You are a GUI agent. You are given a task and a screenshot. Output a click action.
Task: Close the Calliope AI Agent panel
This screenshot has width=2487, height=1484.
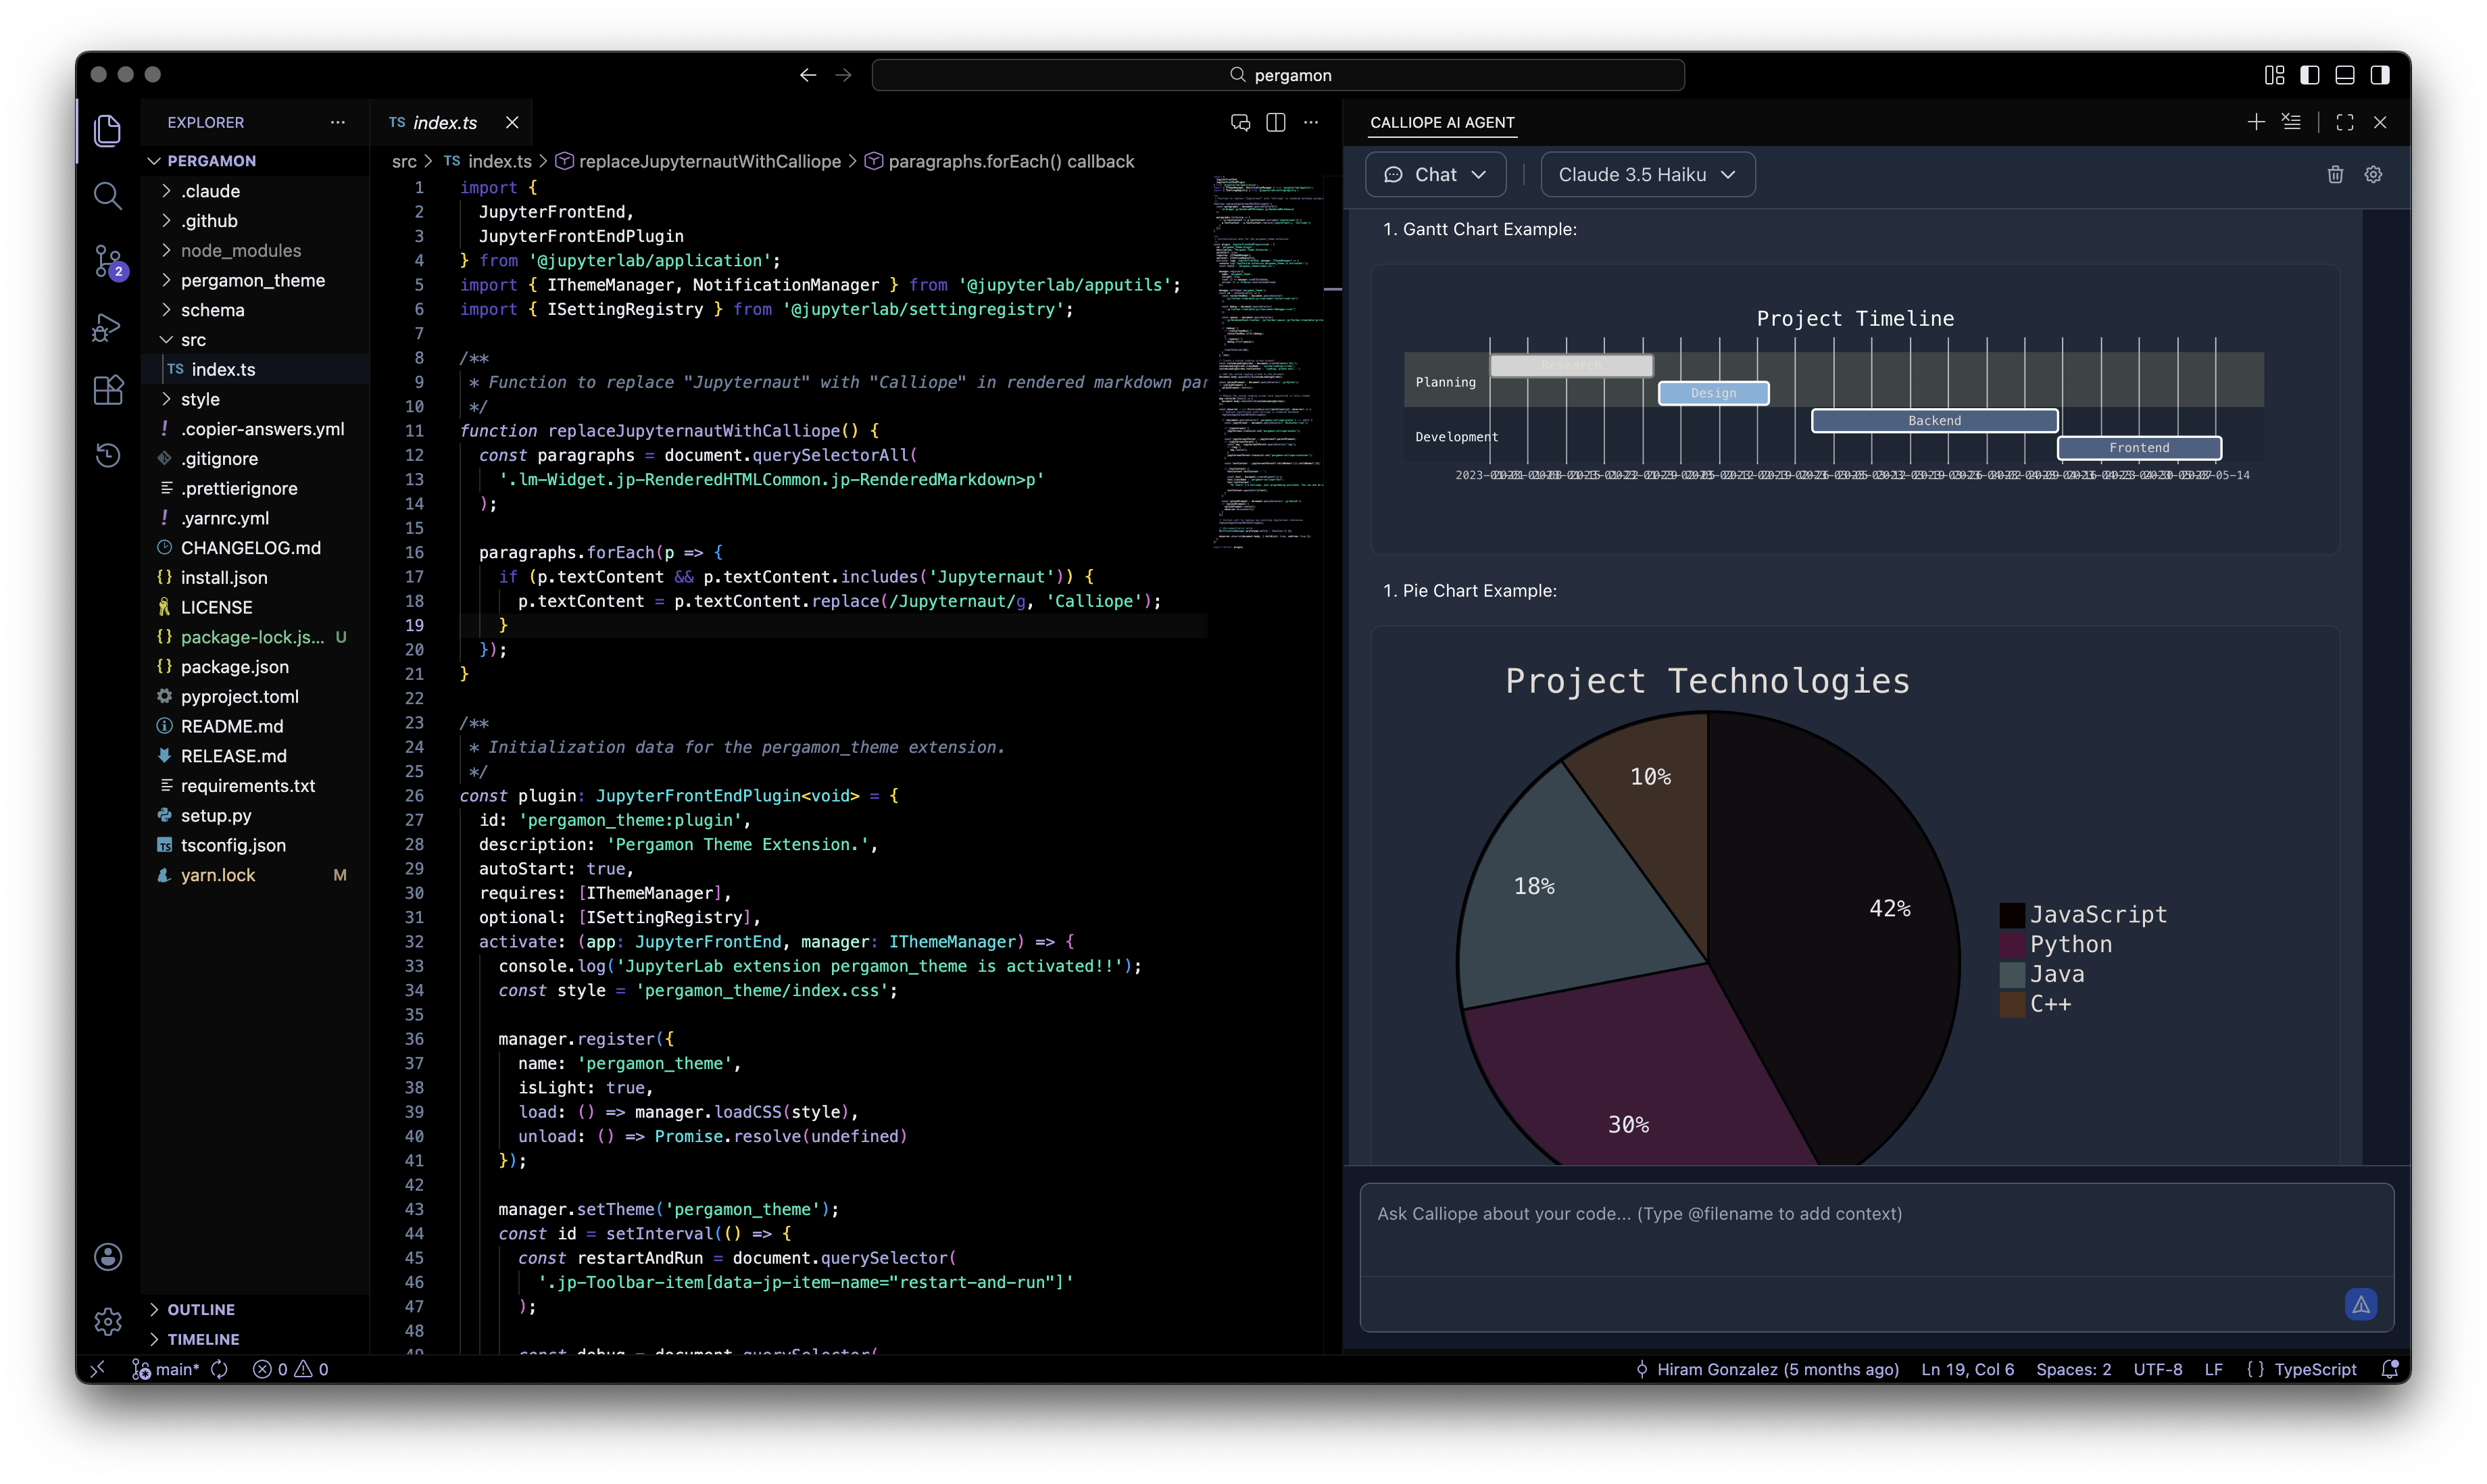(x=2380, y=122)
